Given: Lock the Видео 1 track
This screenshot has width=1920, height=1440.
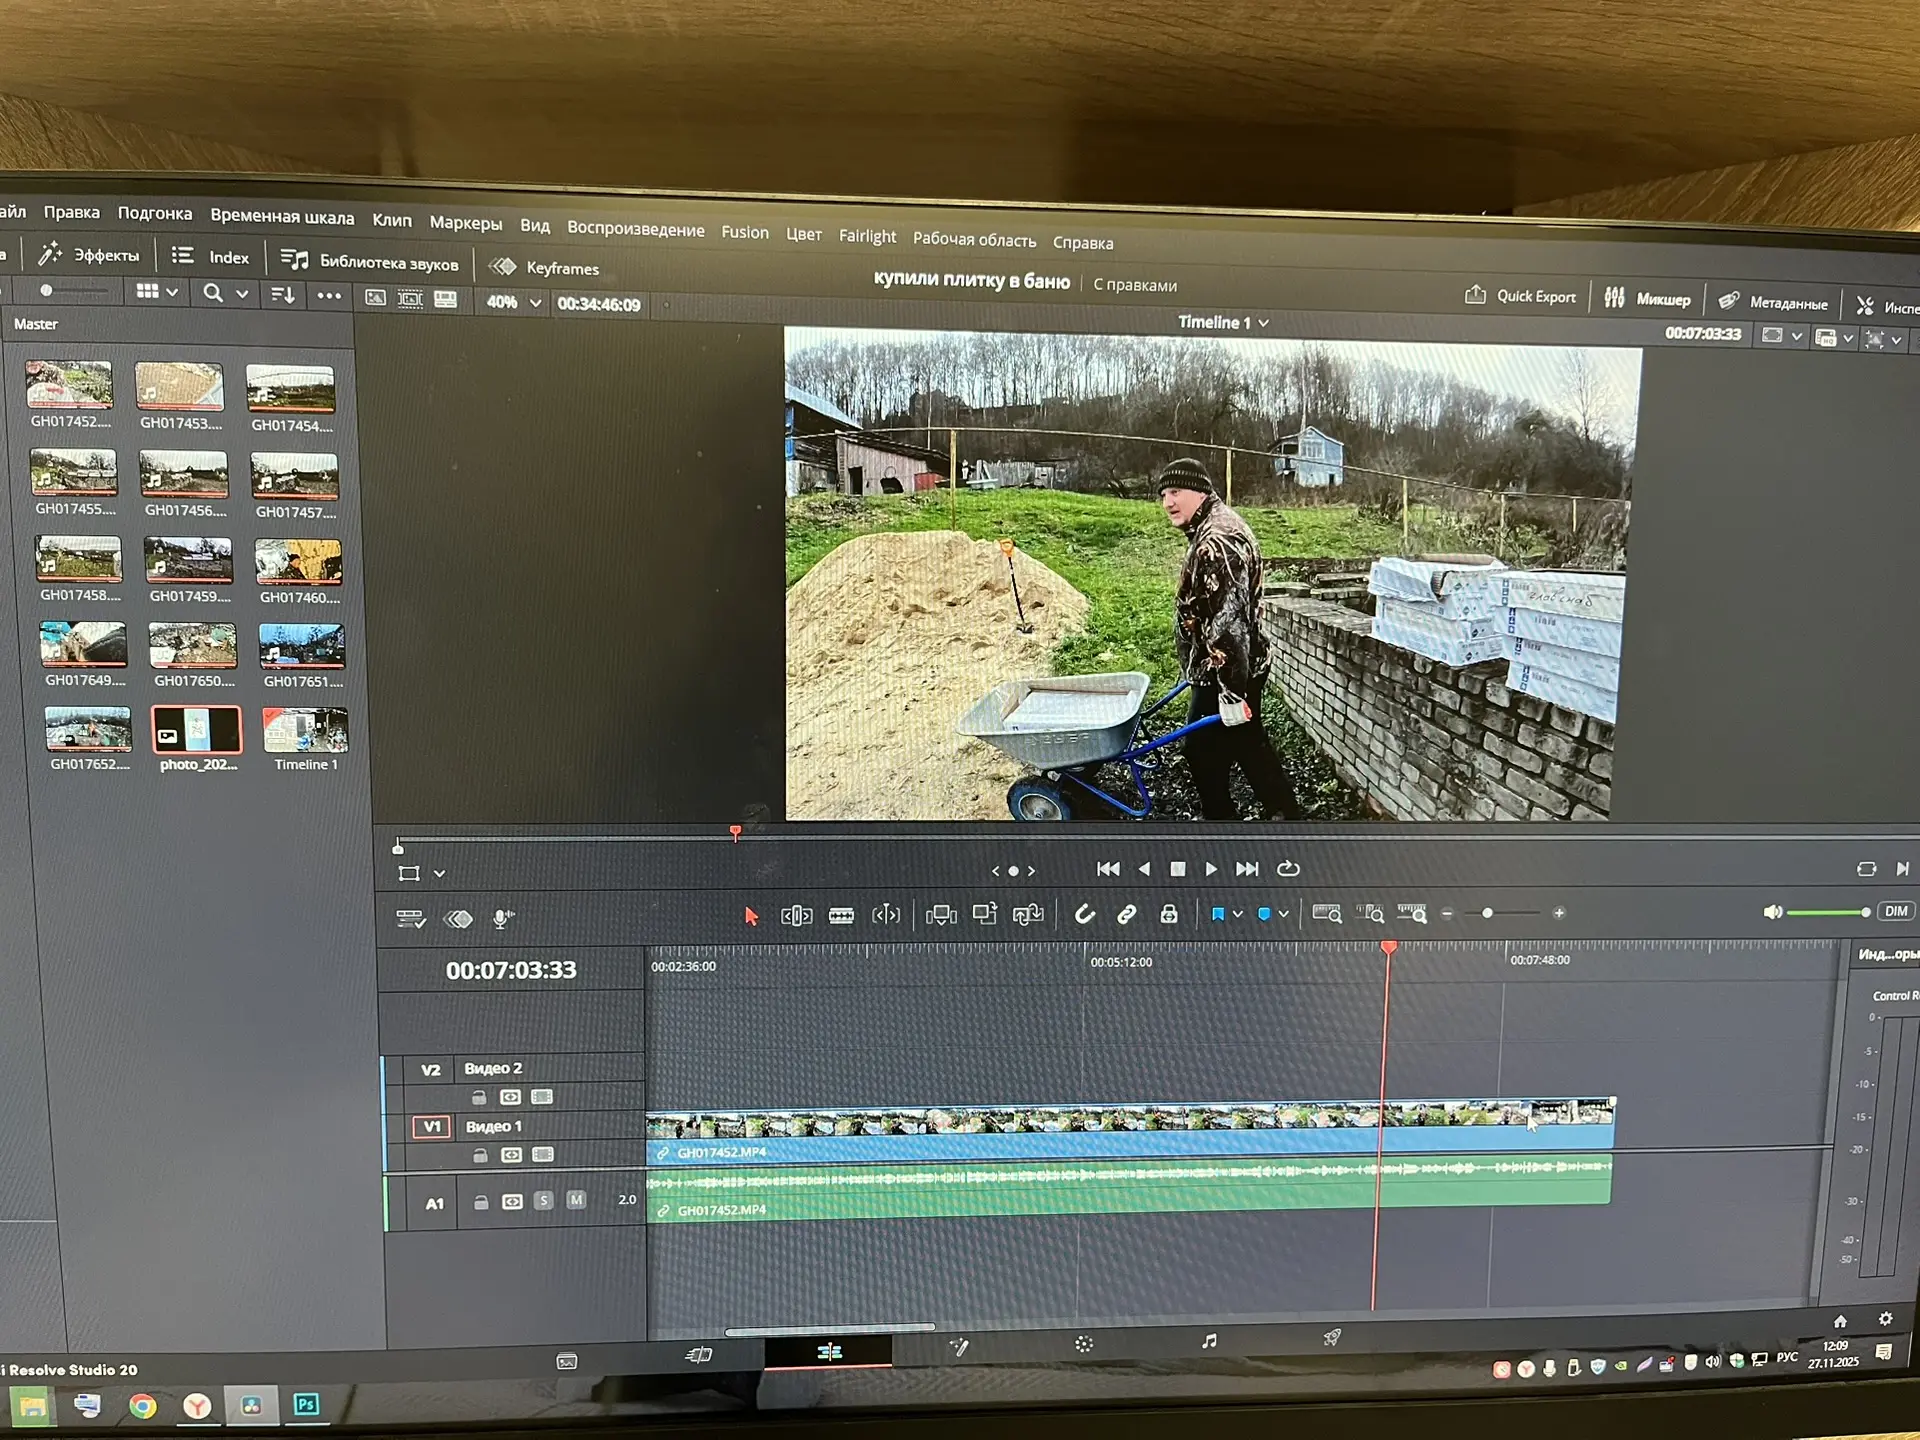Looking at the screenshot, I should click(480, 1155).
